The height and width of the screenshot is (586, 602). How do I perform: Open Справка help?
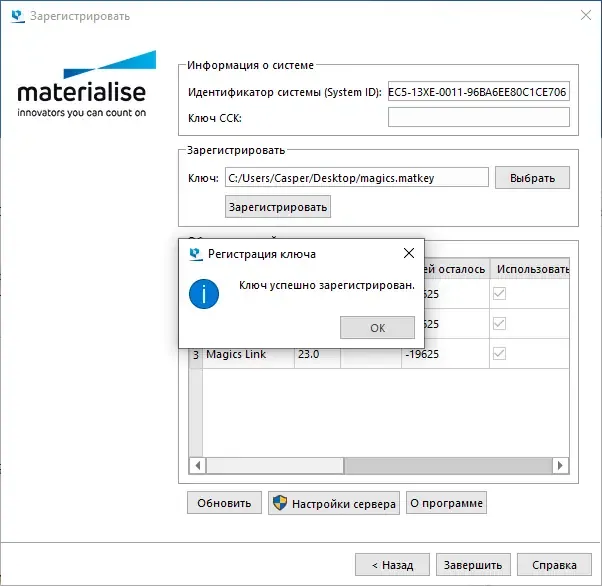pyautogui.click(x=554, y=564)
